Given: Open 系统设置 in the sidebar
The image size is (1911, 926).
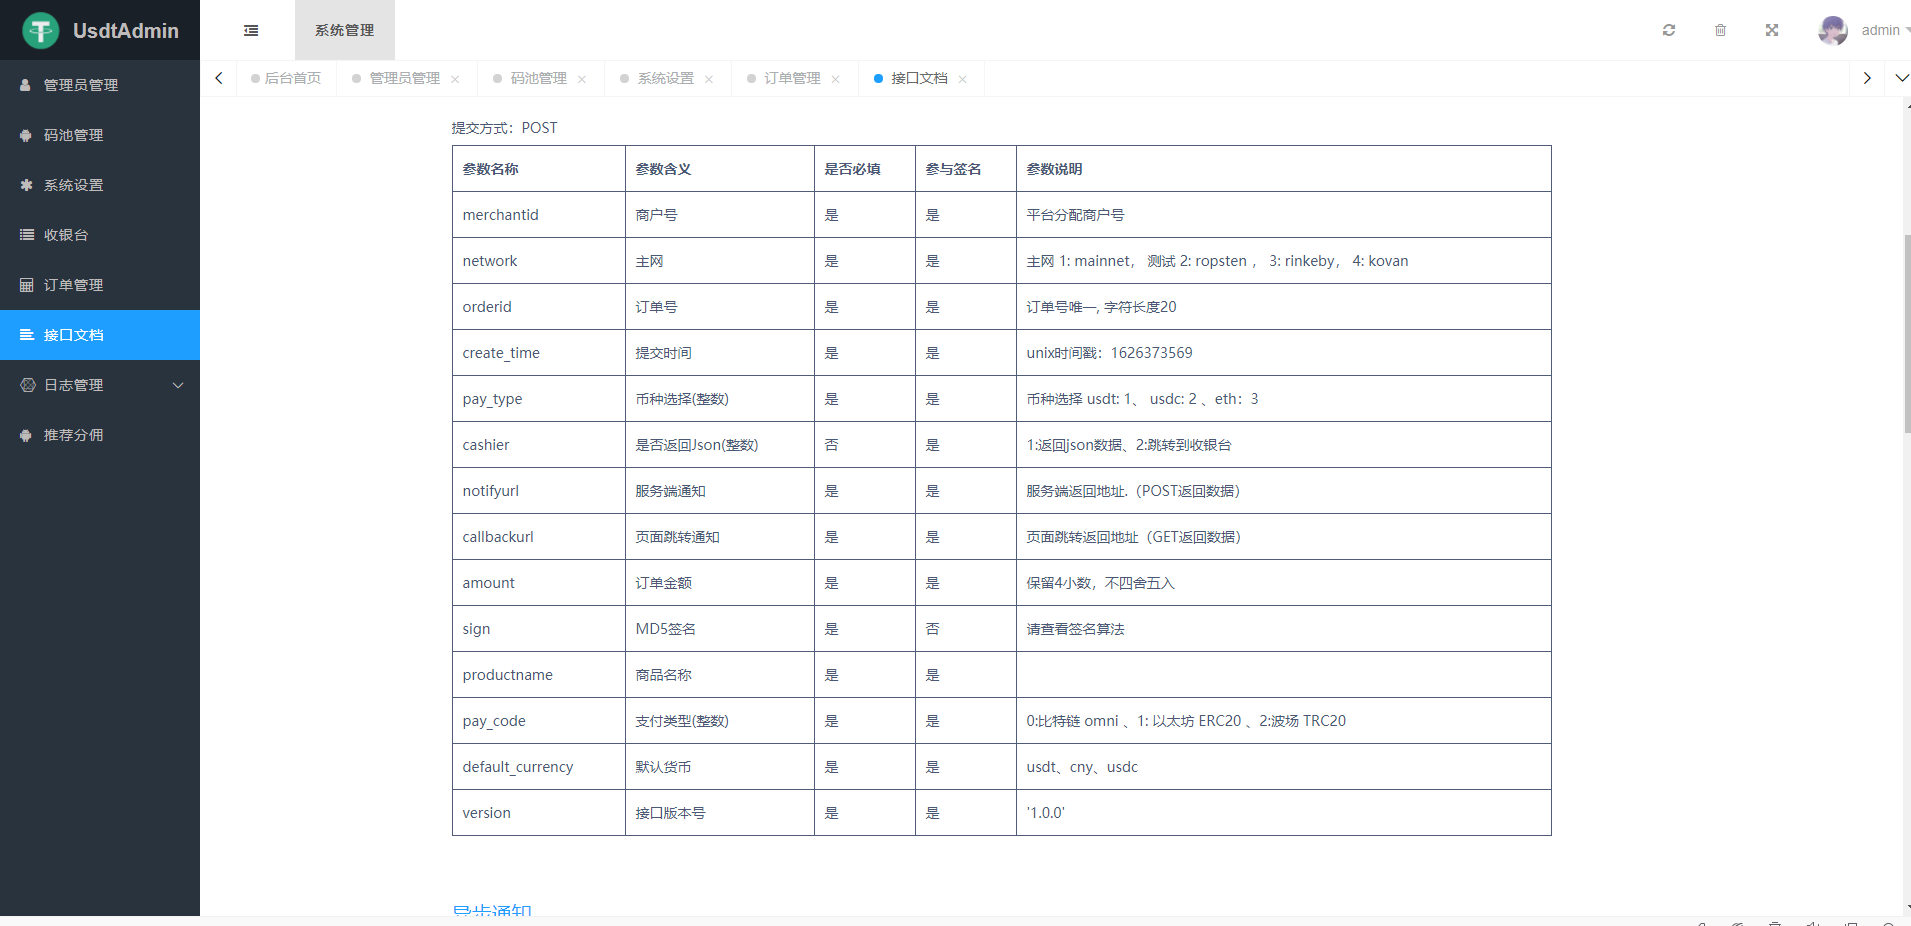Looking at the screenshot, I should coord(100,185).
